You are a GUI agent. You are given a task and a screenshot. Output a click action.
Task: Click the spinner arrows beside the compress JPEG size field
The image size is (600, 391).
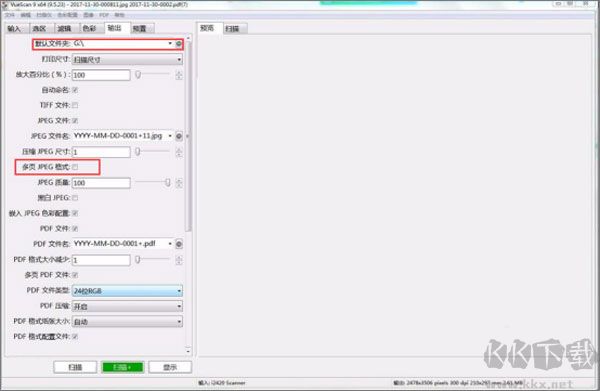click(179, 152)
